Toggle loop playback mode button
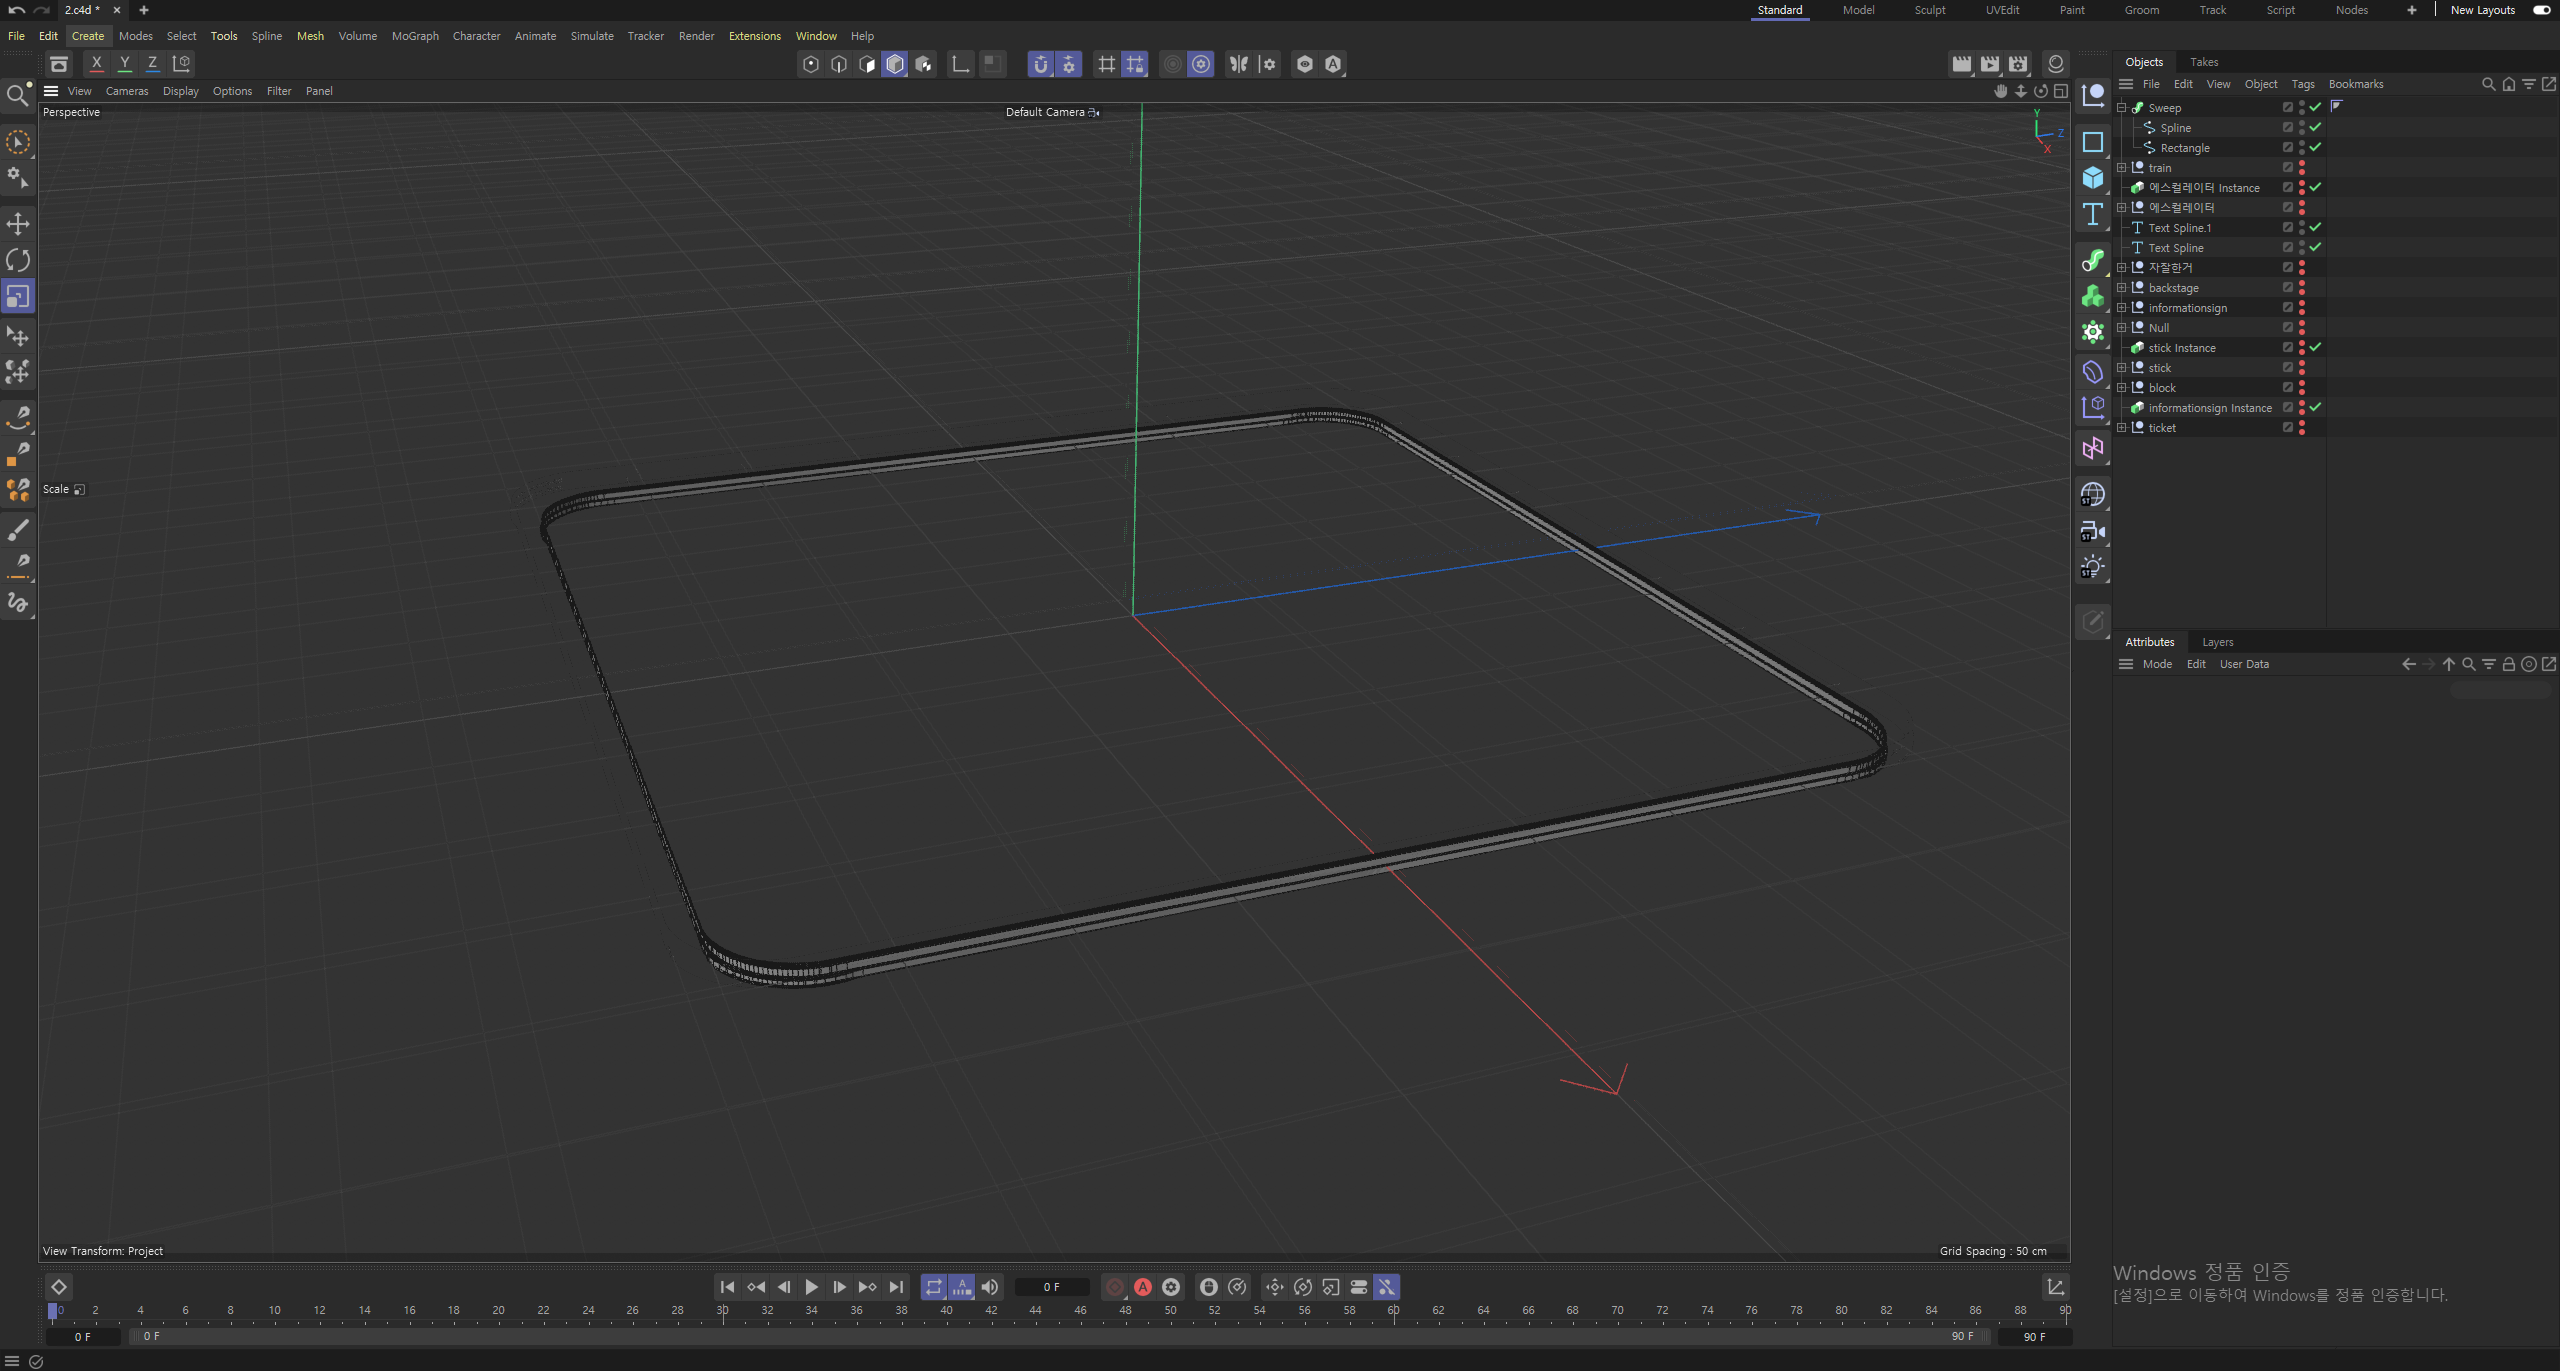The width and height of the screenshot is (2560, 1371). (x=934, y=1287)
